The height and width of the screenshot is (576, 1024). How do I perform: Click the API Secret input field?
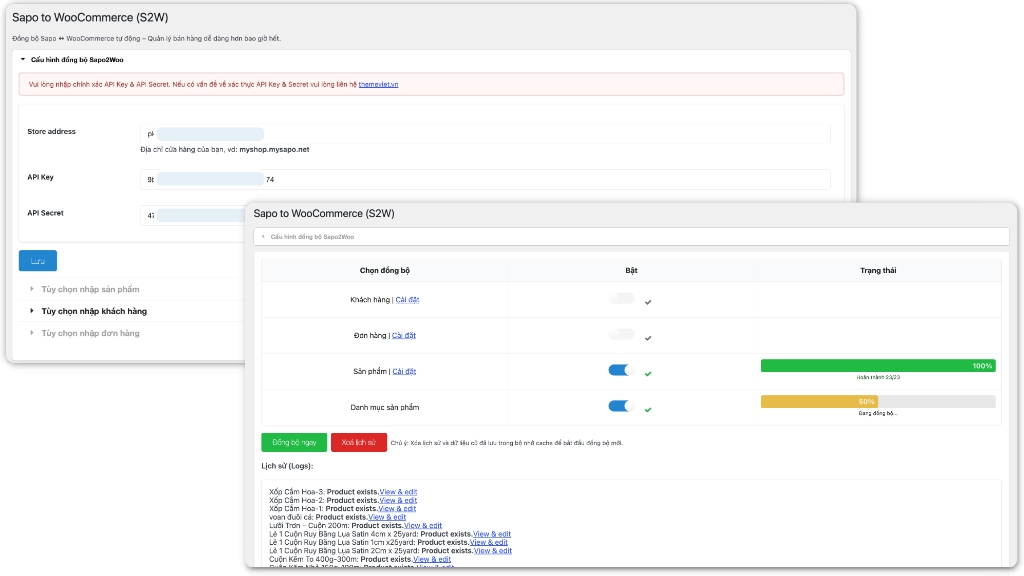(x=193, y=216)
